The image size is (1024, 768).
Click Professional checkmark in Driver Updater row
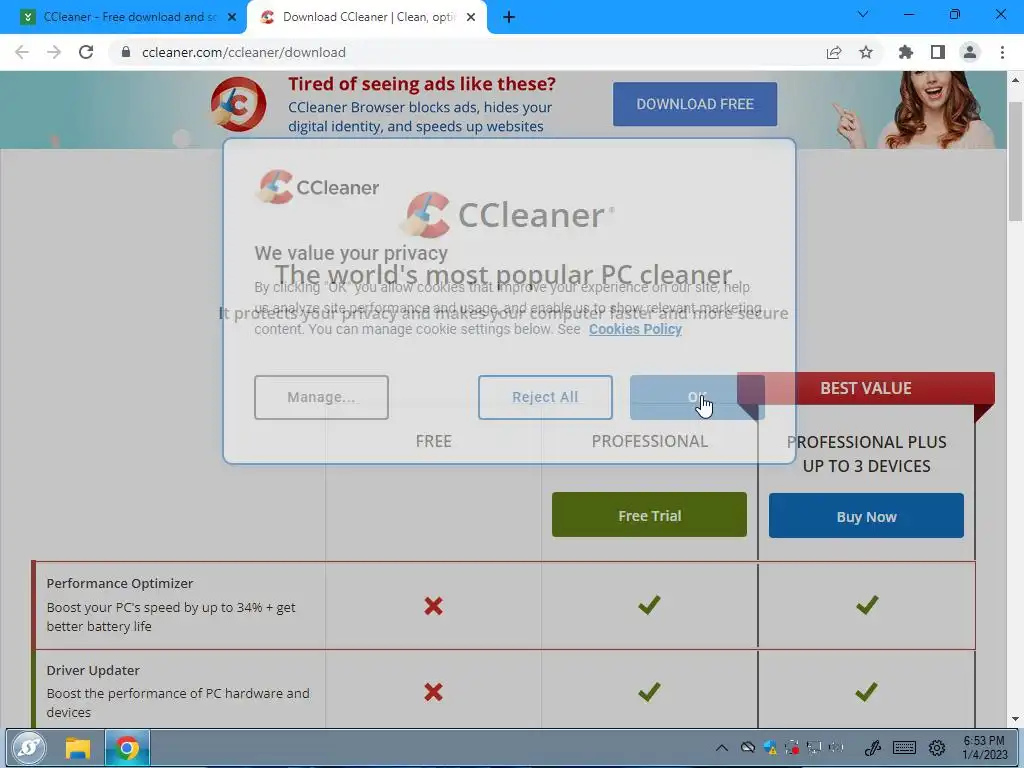point(649,691)
